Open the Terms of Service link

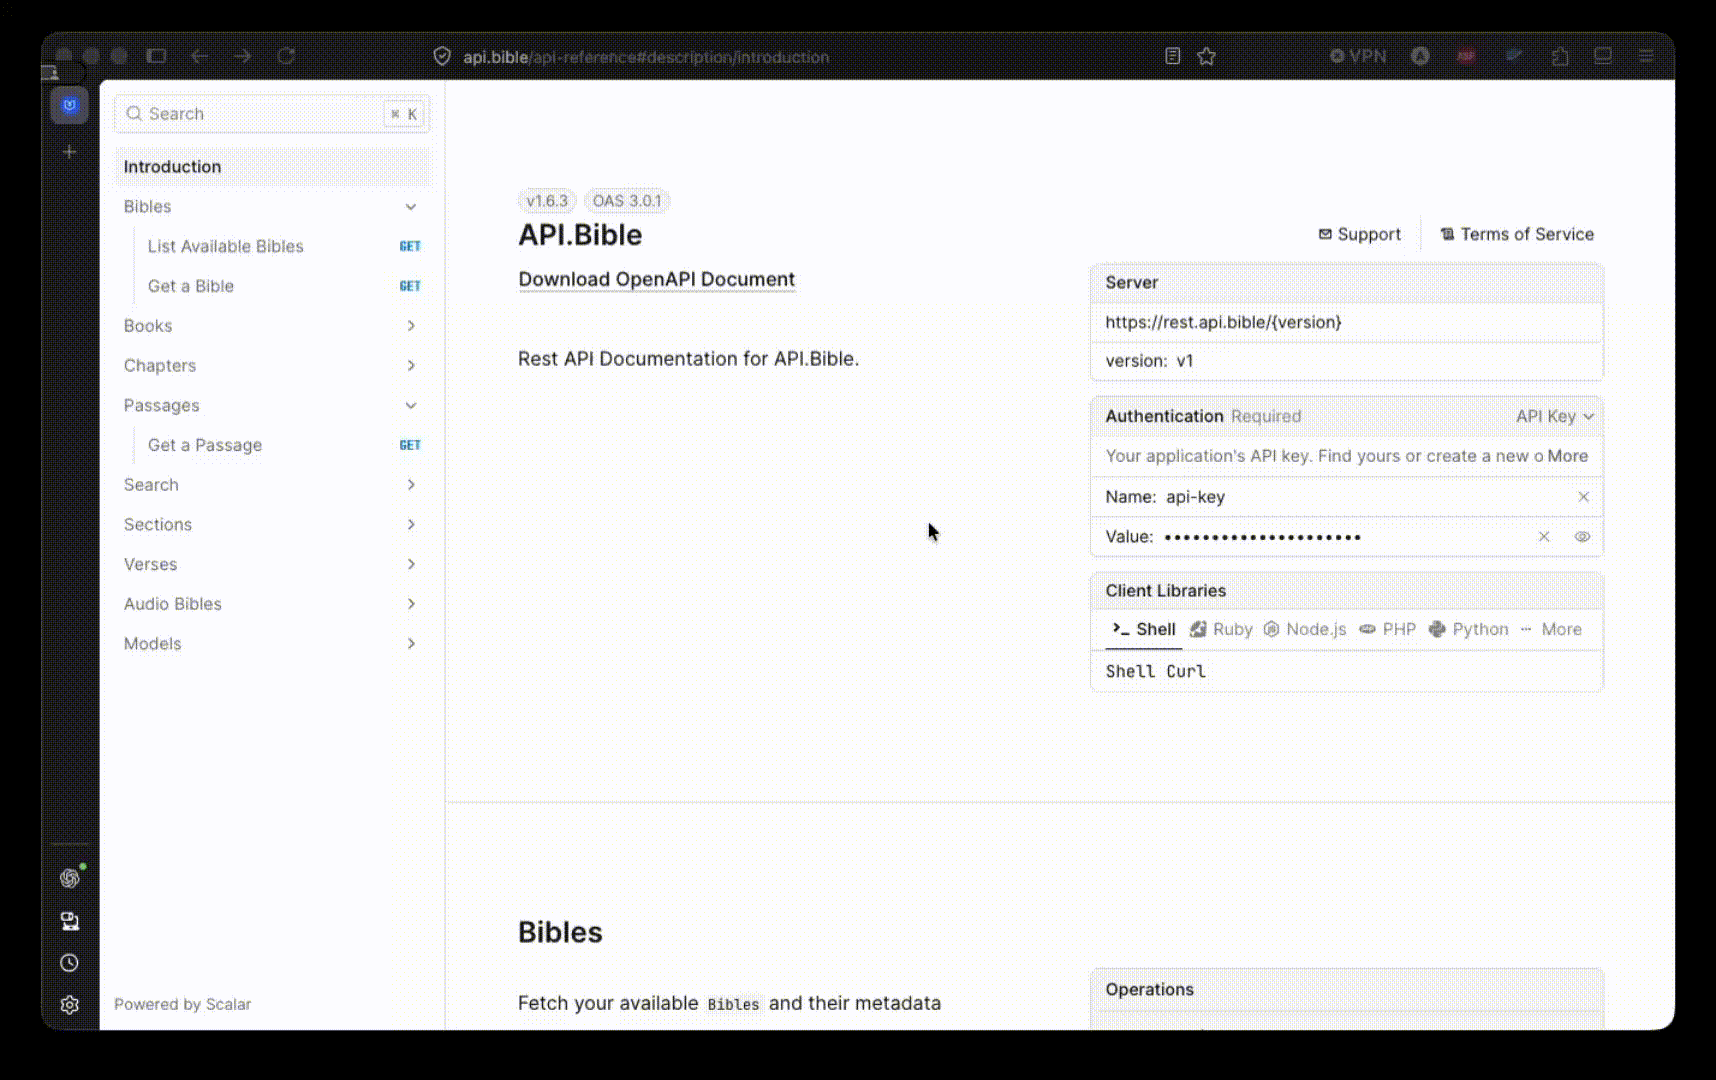tap(1517, 234)
